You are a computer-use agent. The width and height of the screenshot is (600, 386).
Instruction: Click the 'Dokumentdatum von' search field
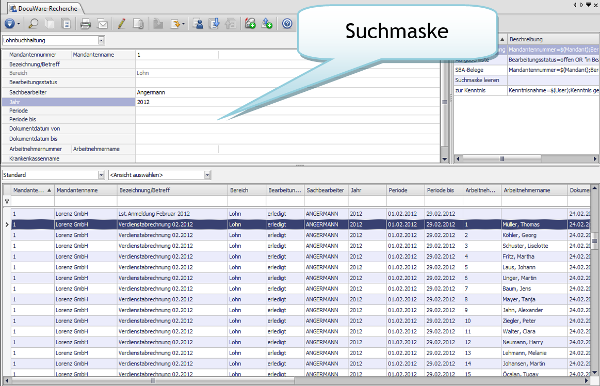click(288, 129)
